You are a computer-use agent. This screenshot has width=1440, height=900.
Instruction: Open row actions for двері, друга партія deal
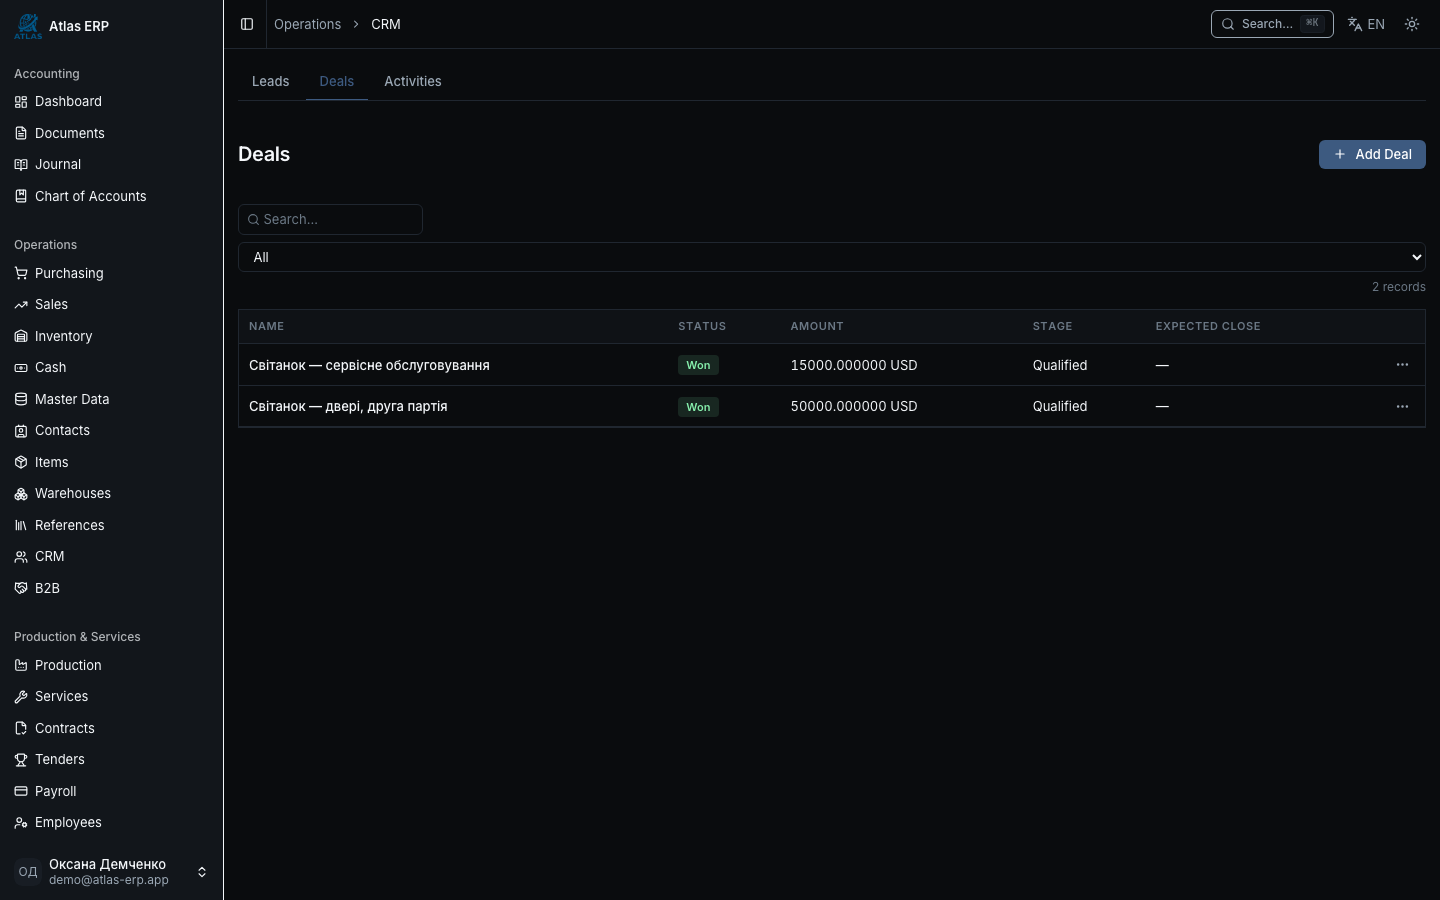tap(1402, 406)
